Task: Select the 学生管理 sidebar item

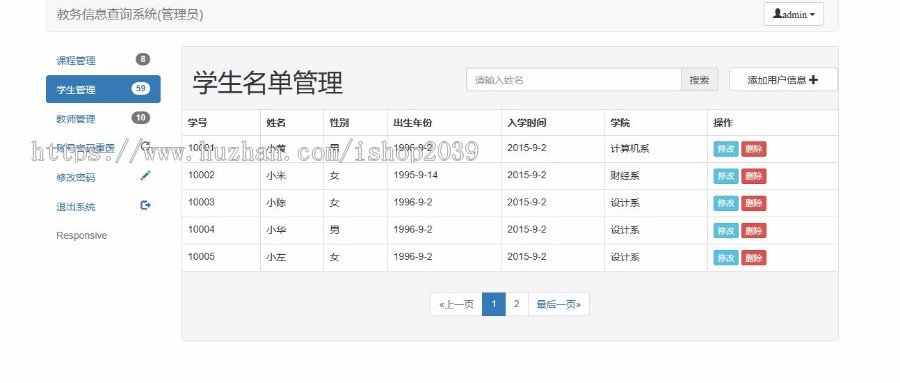Action: click(x=103, y=90)
